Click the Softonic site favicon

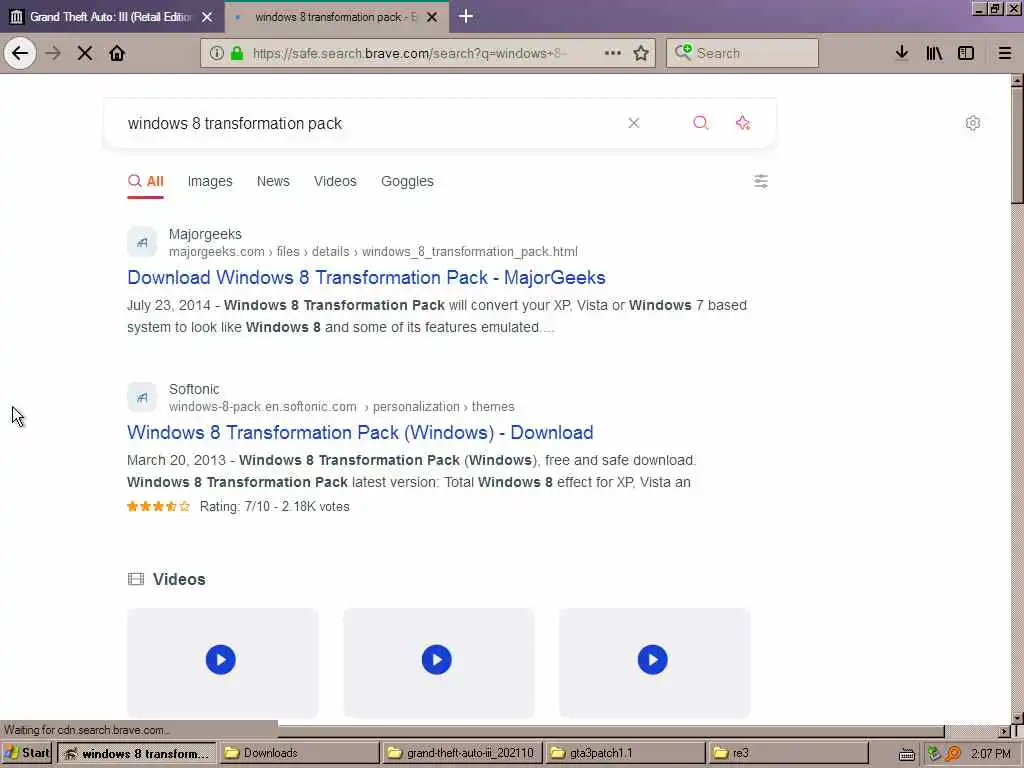click(142, 397)
